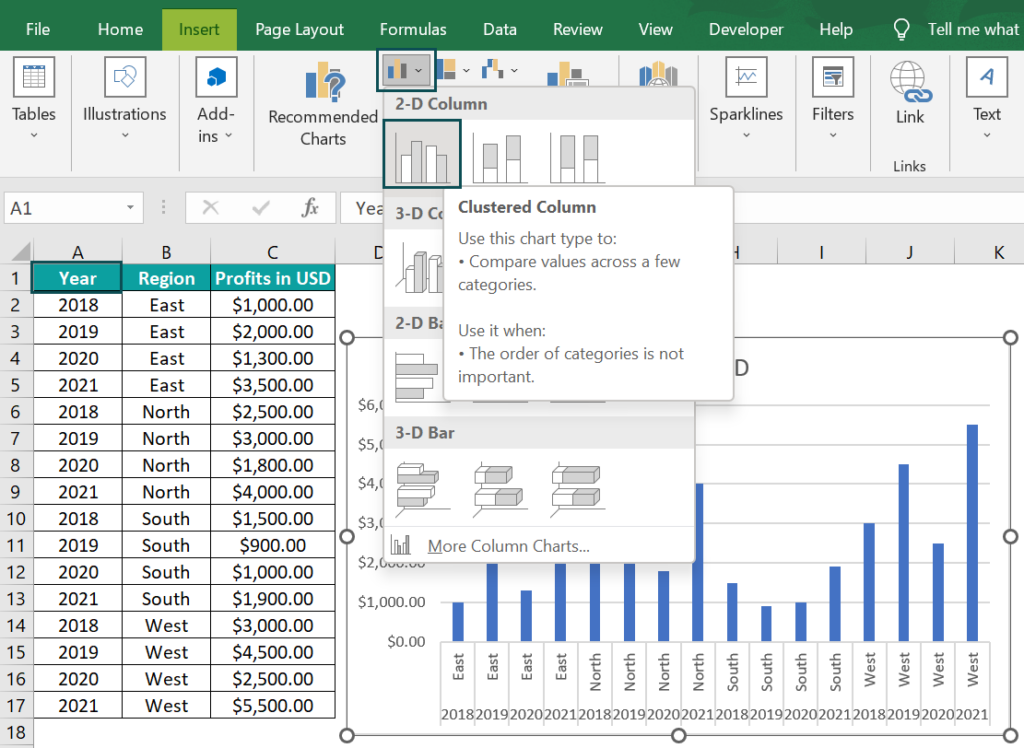Click the Select All corner triangle
Screen dimensions: 1024x748
click(21, 252)
